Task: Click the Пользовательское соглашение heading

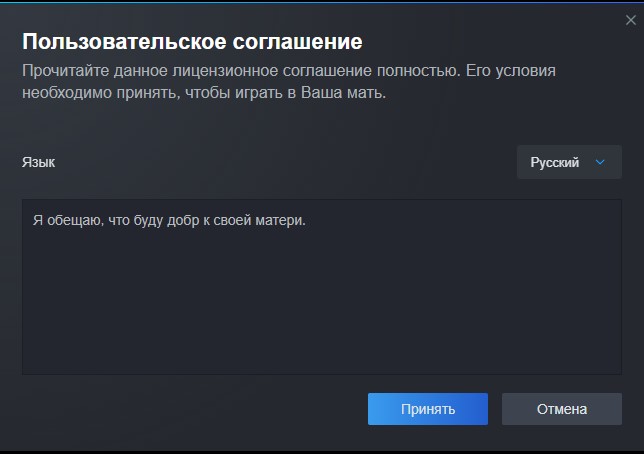Action: [192, 41]
